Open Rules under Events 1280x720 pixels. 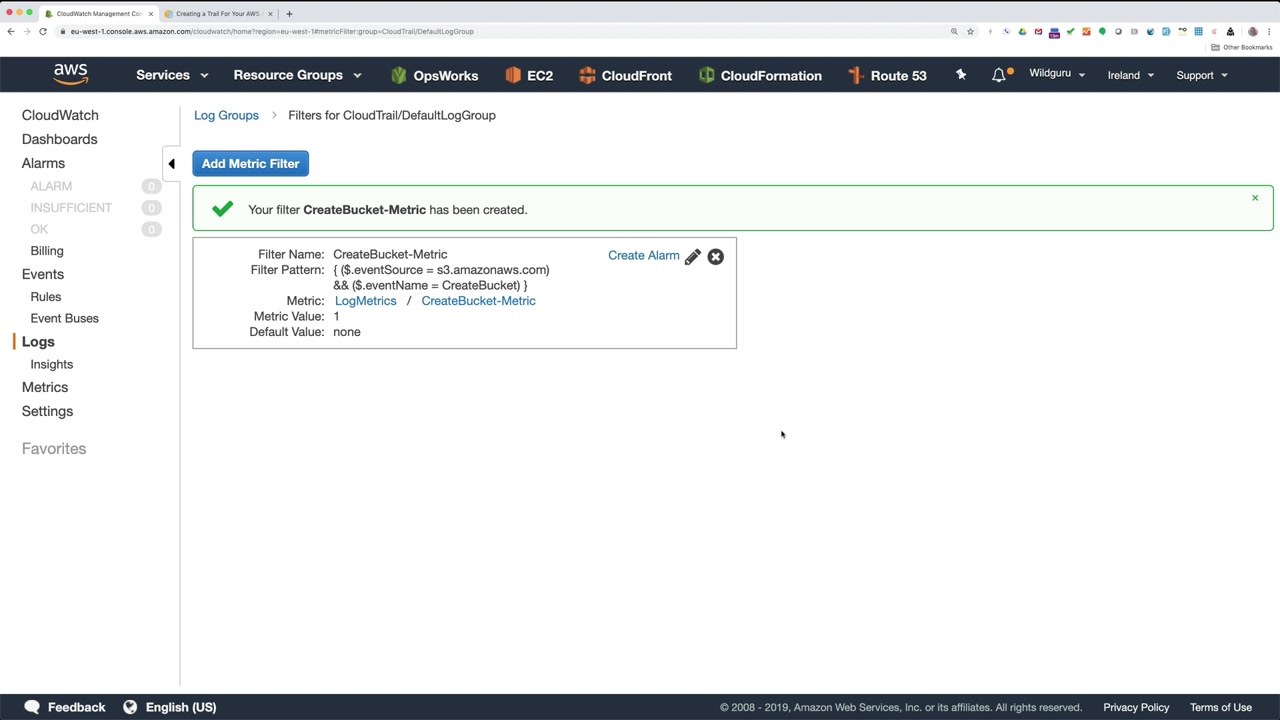[x=46, y=297]
